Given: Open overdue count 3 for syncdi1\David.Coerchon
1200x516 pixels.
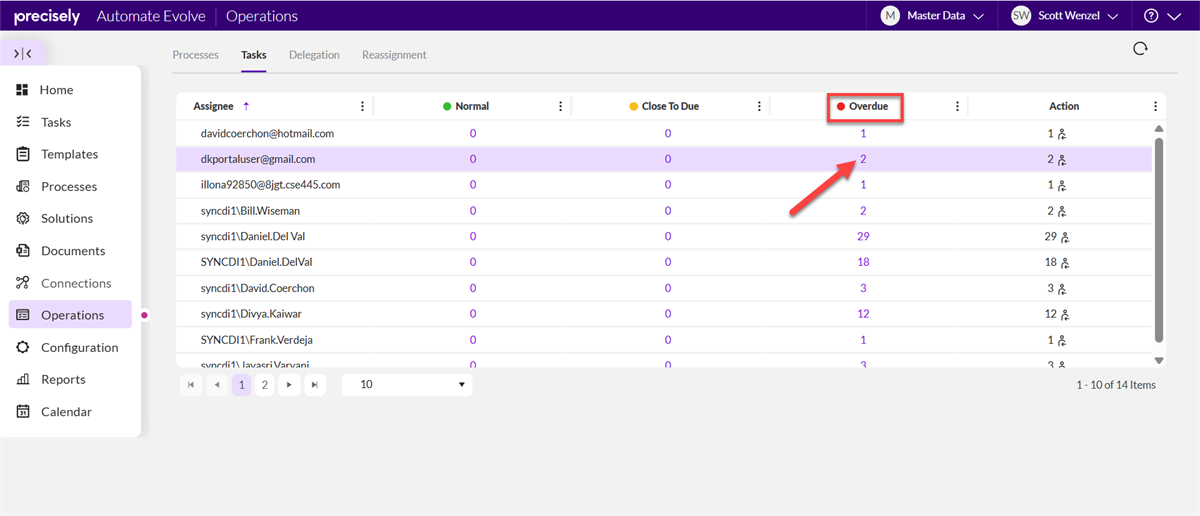Looking at the screenshot, I should click(x=863, y=289).
